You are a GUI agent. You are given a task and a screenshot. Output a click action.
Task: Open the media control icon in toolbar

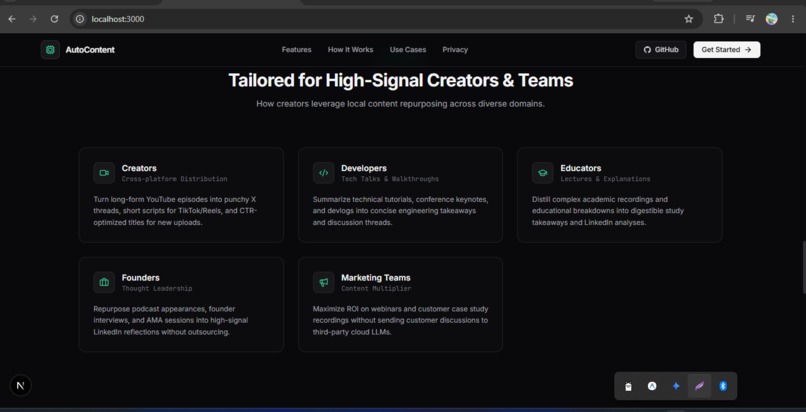[750, 19]
